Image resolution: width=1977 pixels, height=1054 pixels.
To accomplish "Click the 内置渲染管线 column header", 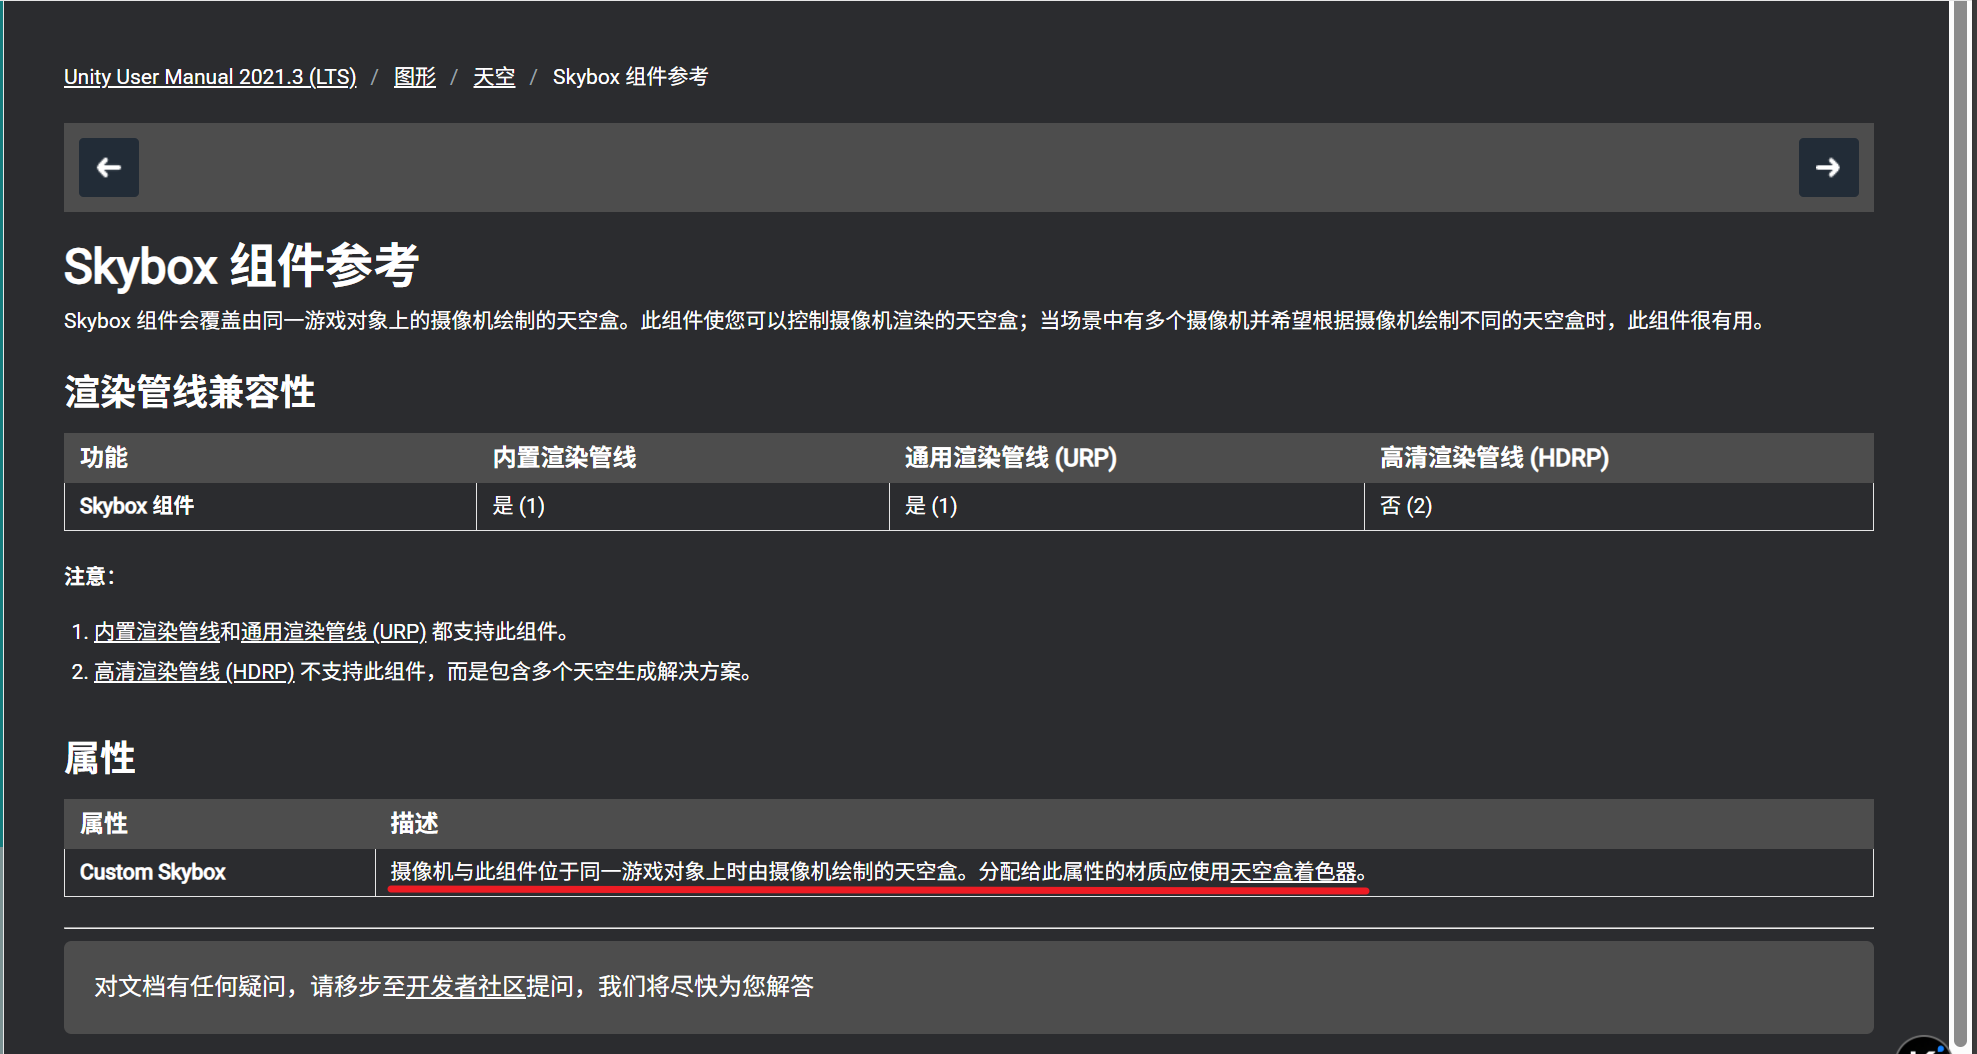I will pos(683,458).
